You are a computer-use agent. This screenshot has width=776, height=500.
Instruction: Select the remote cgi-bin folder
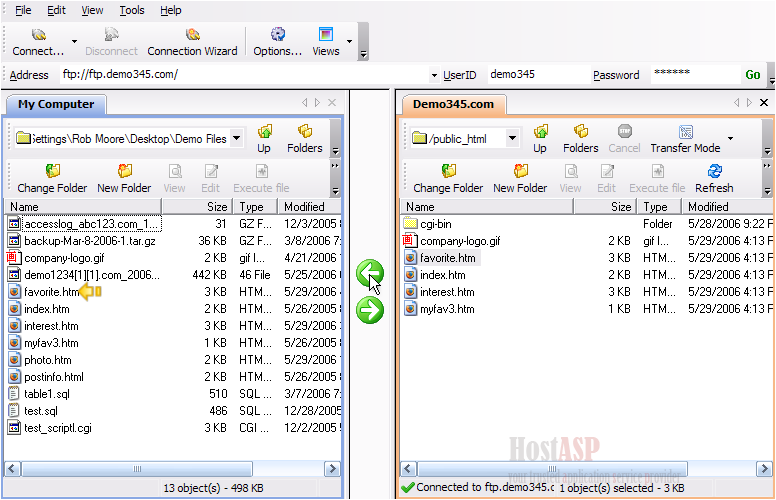coord(436,224)
